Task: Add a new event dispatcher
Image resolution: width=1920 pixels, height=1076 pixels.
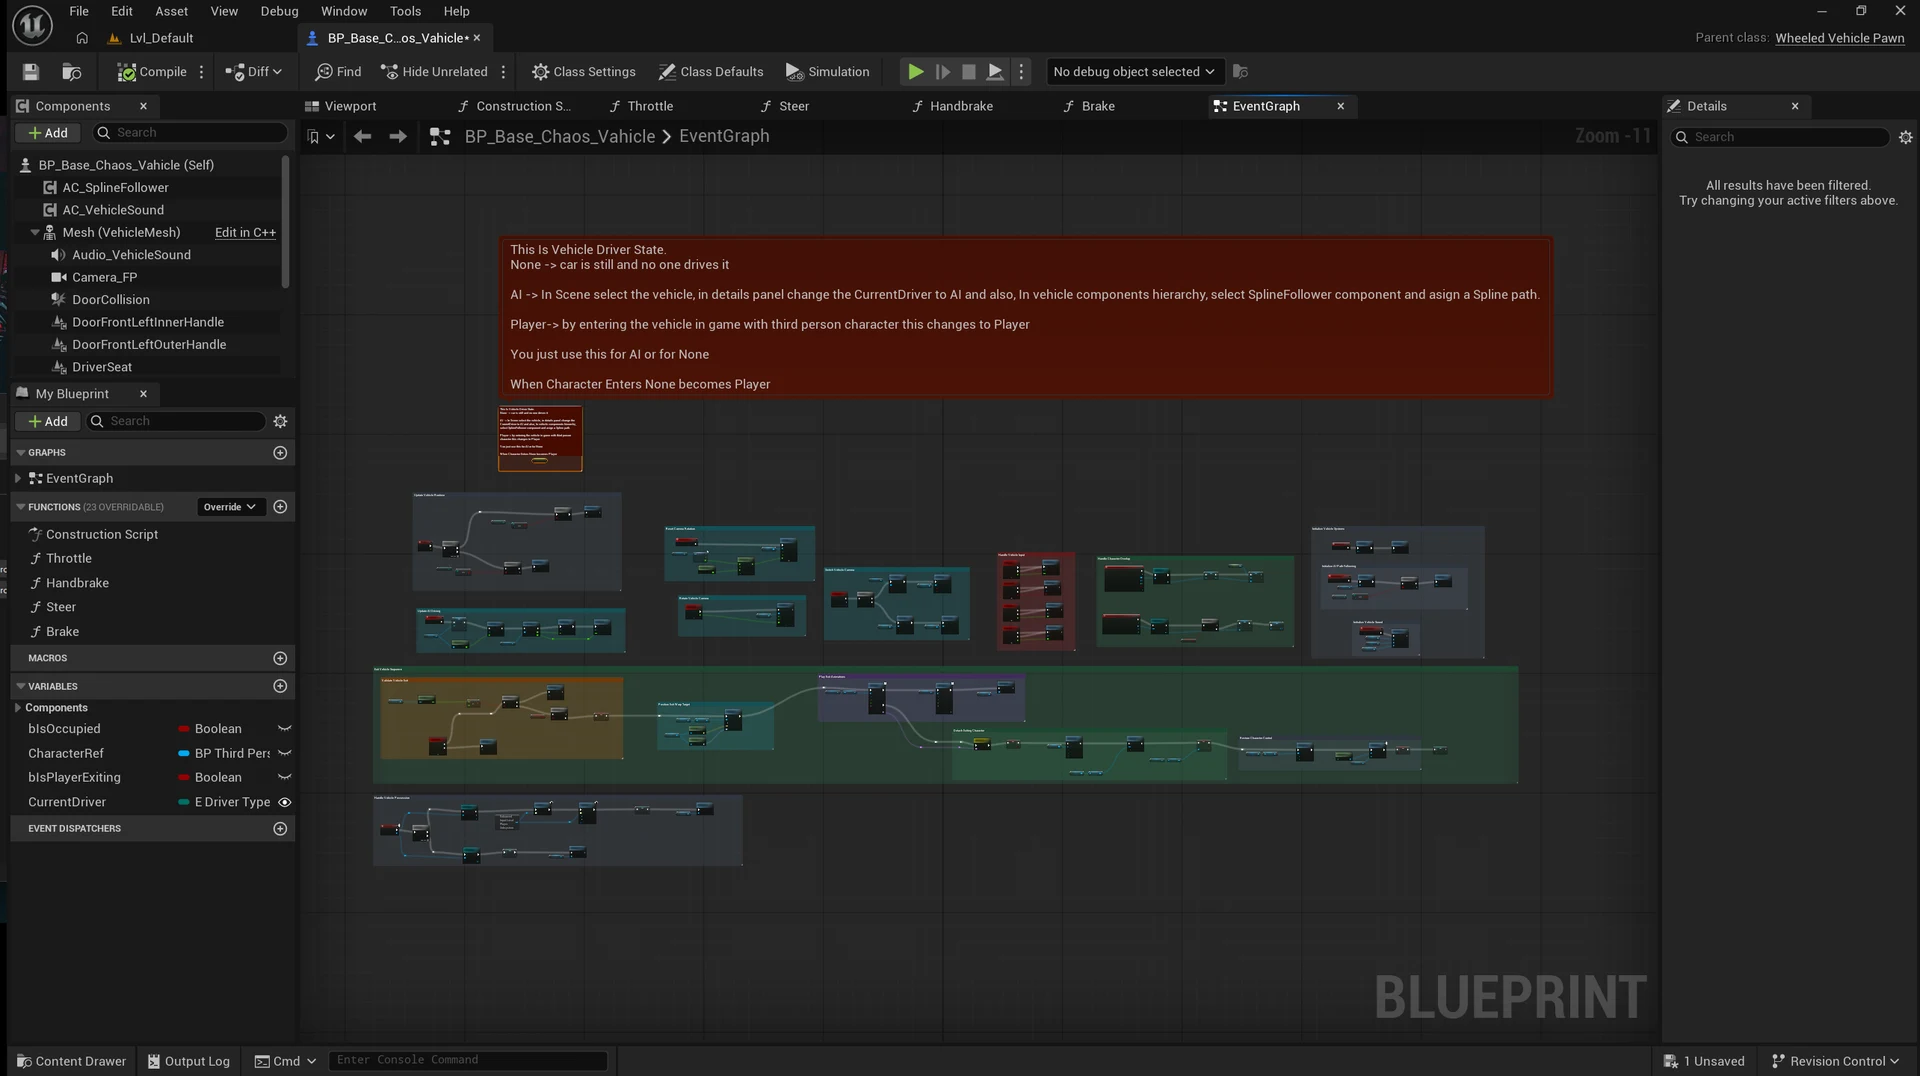Action: 280,829
